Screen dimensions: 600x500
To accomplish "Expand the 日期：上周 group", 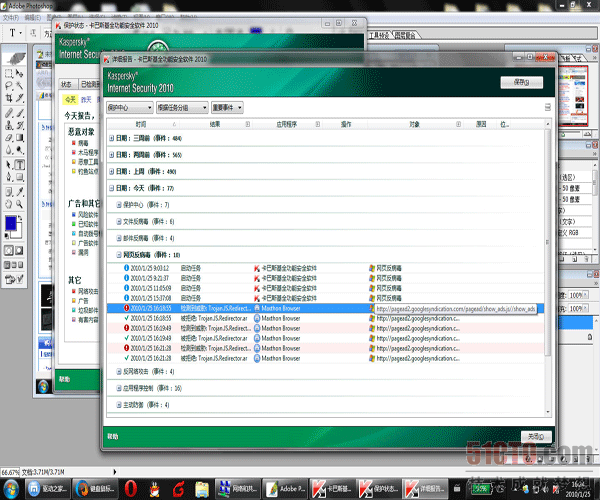I will [111, 171].
